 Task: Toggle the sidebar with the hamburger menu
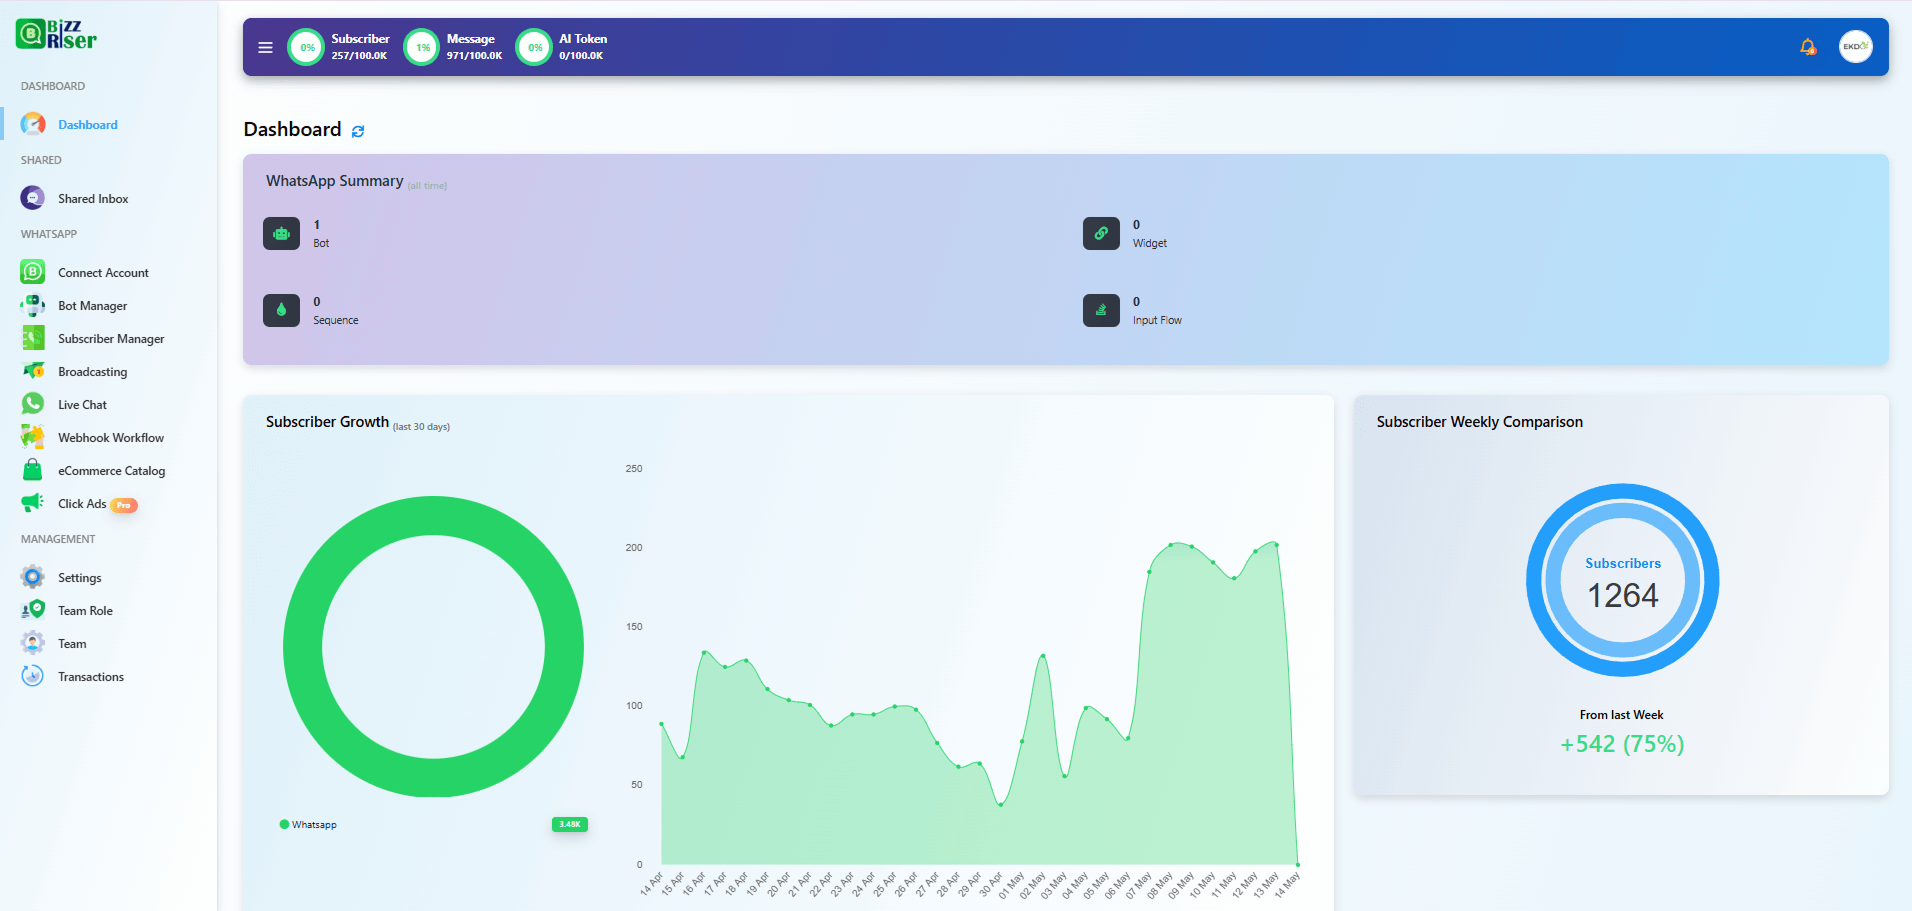click(x=265, y=47)
